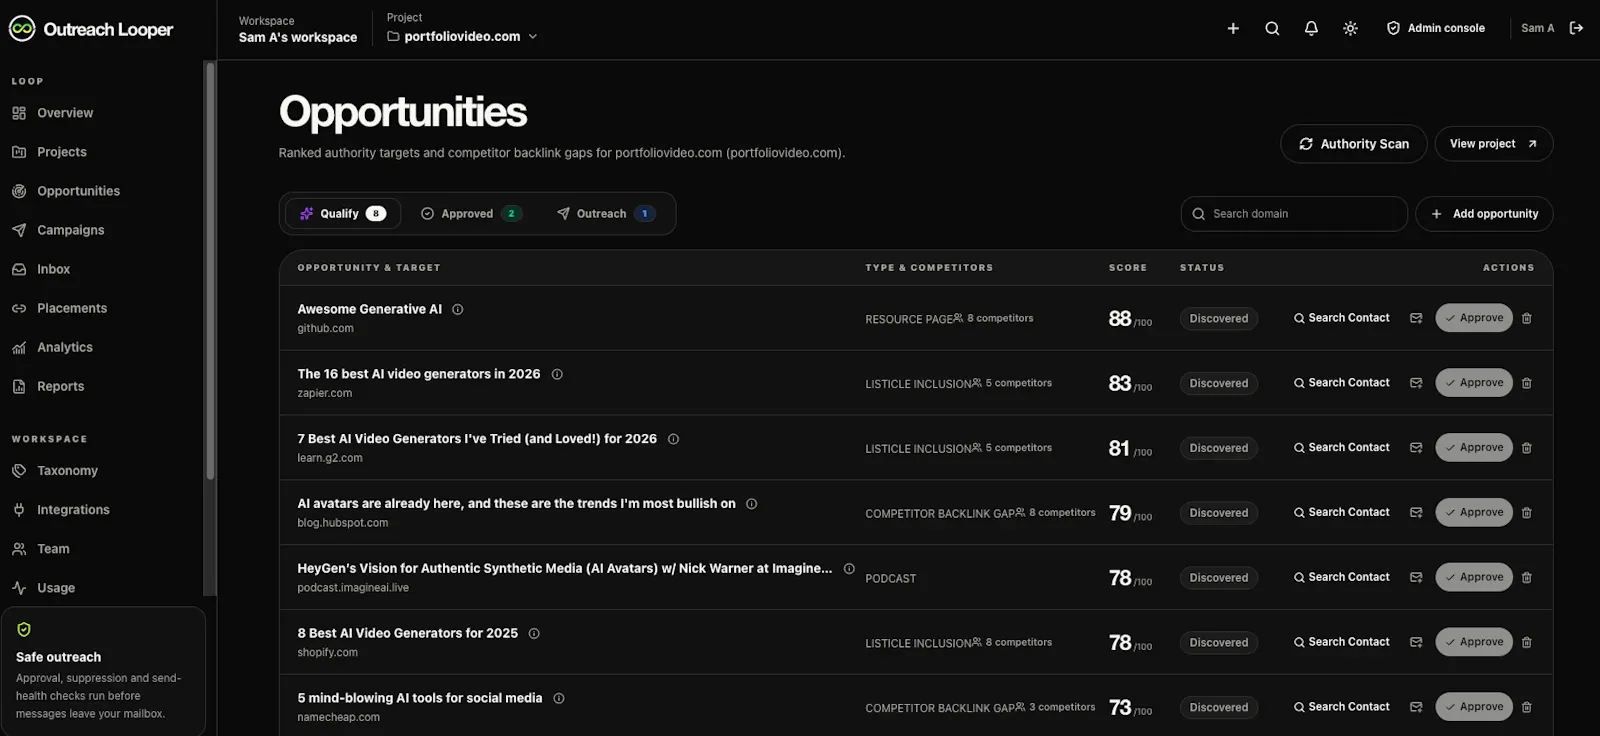1600x736 pixels.
Task: Click the Score column header
Action: pyautogui.click(x=1127, y=268)
